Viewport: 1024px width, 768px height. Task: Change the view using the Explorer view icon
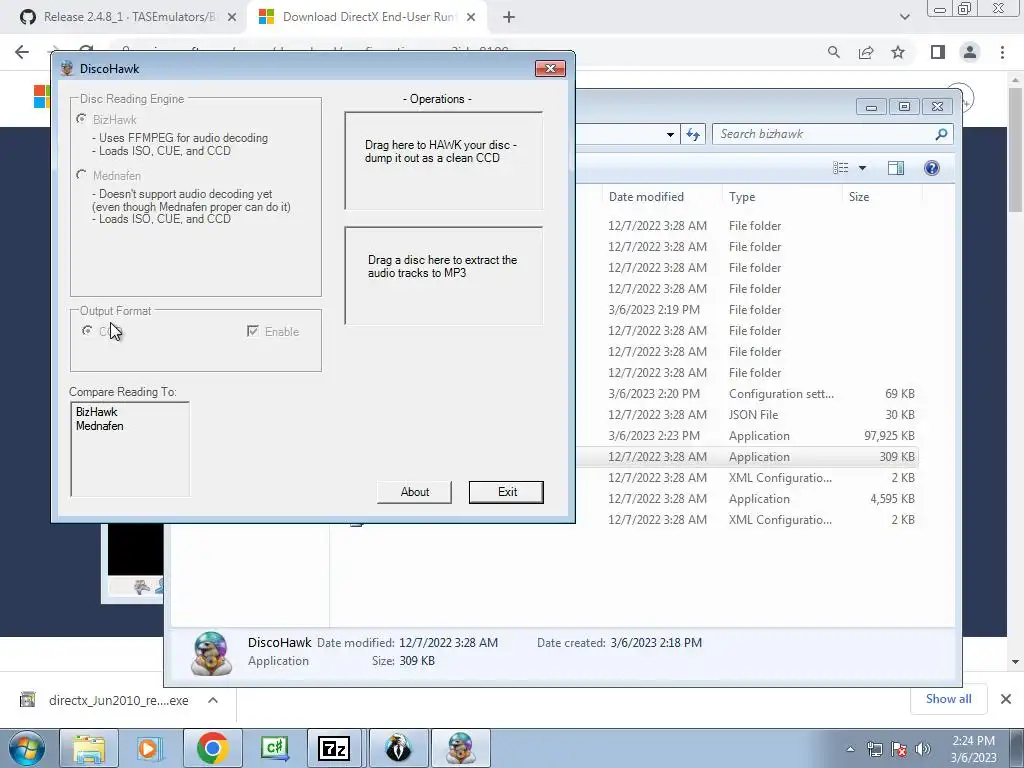840,168
